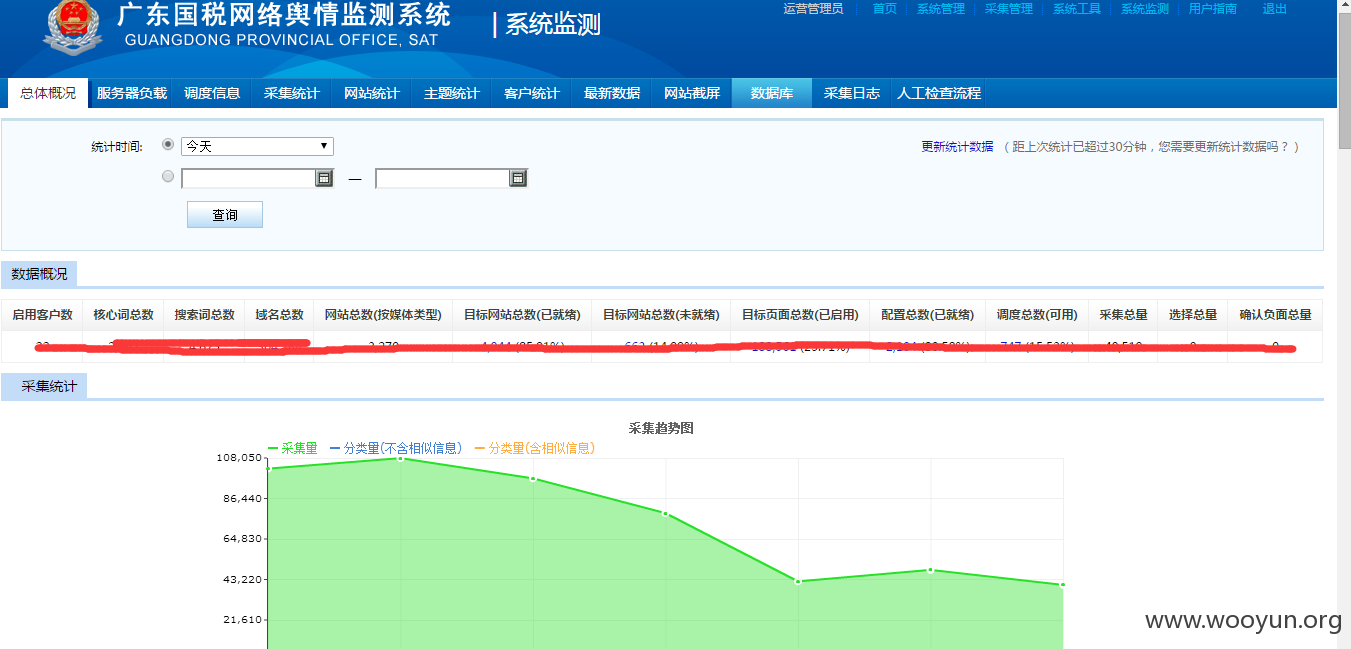Toggle 分类量(不含相似信息) blue legend entry
1351x649 pixels.
pyautogui.click(x=396, y=448)
